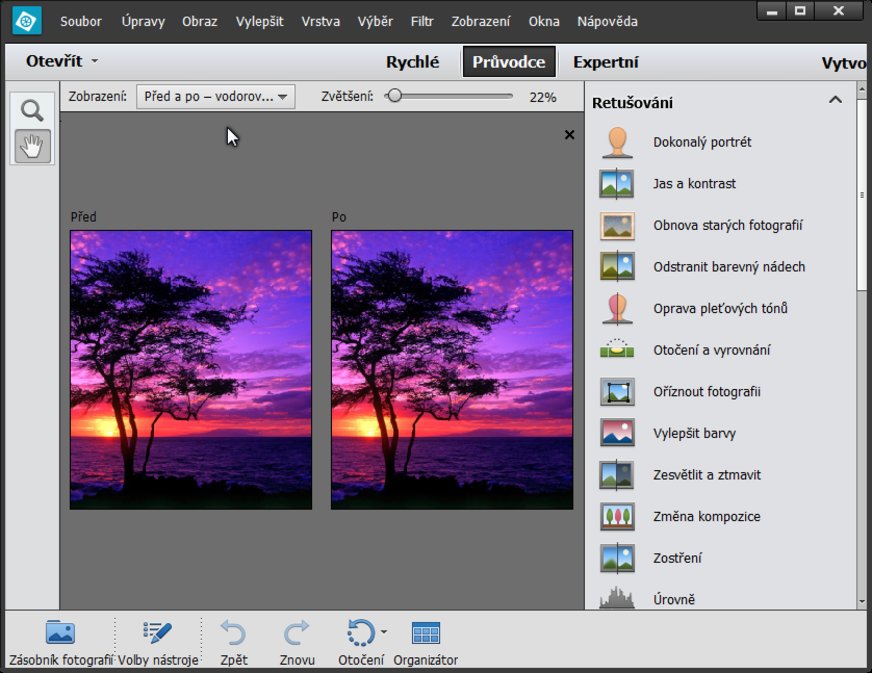The width and height of the screenshot is (872, 673).
Task: Select the Hand tool
Action: [33, 146]
